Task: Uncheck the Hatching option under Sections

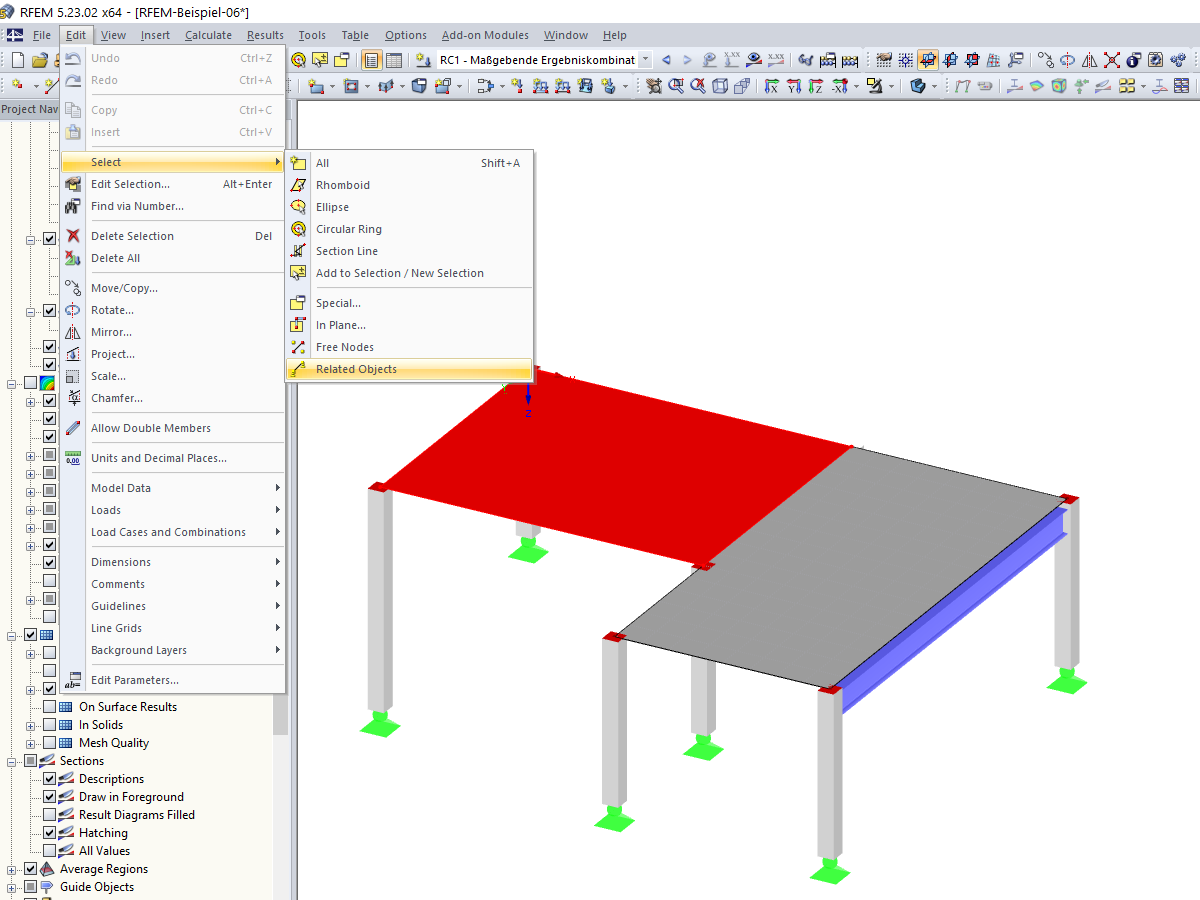Action: coord(49,832)
